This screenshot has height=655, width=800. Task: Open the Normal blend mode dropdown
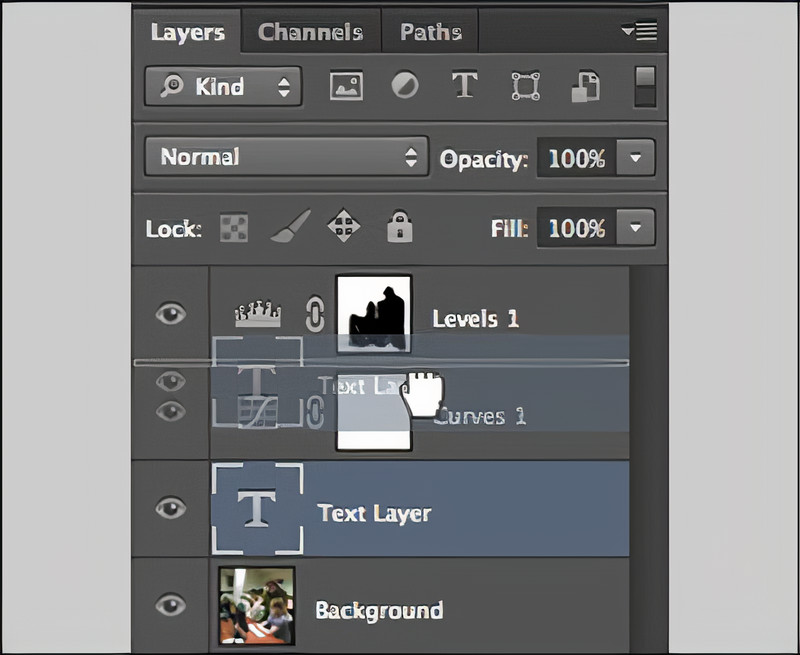pyautogui.click(x=285, y=157)
